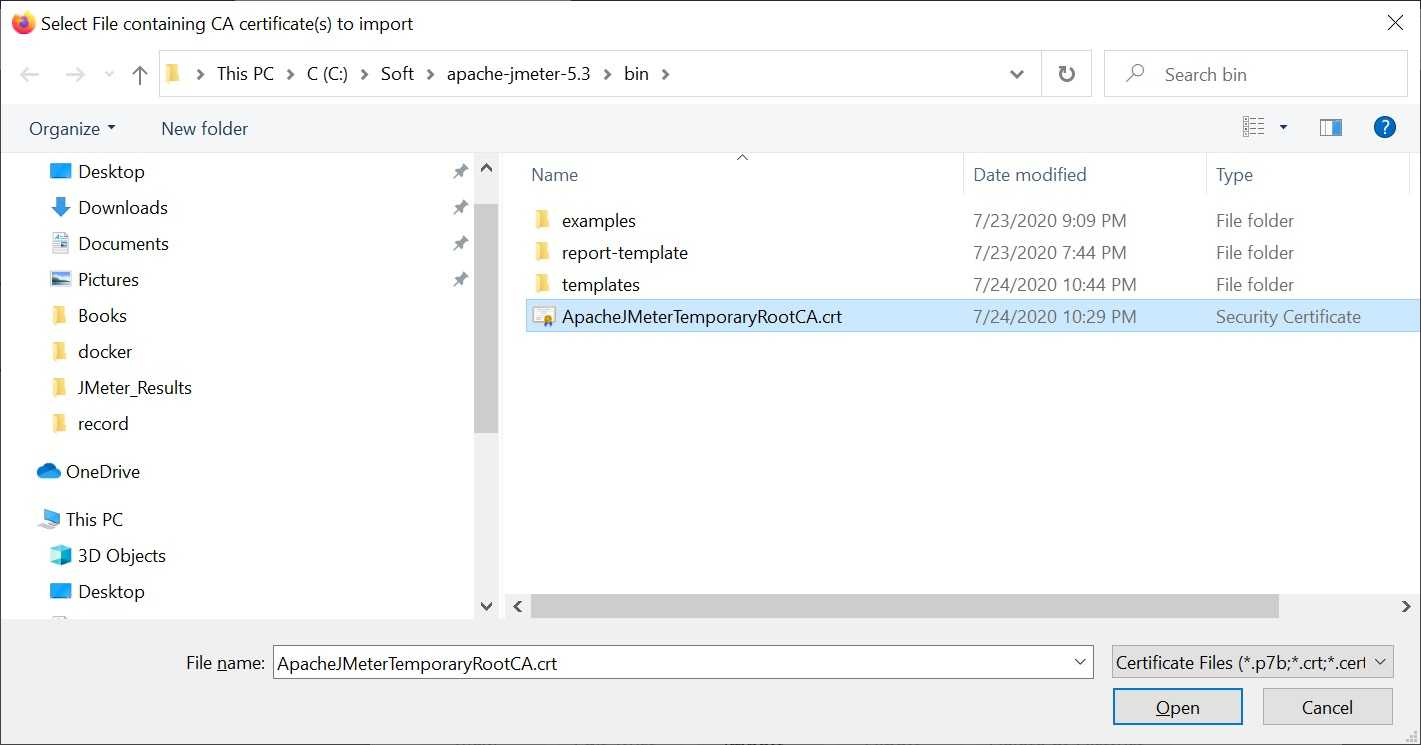Sort files by Date modified column
This screenshot has width=1421, height=745.
[1029, 175]
